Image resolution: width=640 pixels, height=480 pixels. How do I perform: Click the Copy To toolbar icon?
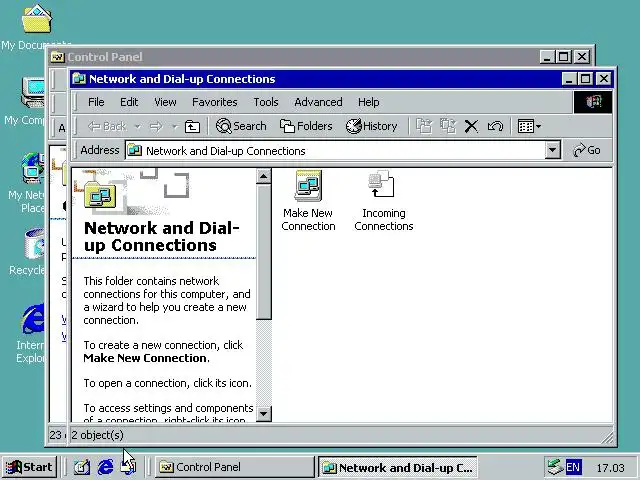(x=448, y=127)
